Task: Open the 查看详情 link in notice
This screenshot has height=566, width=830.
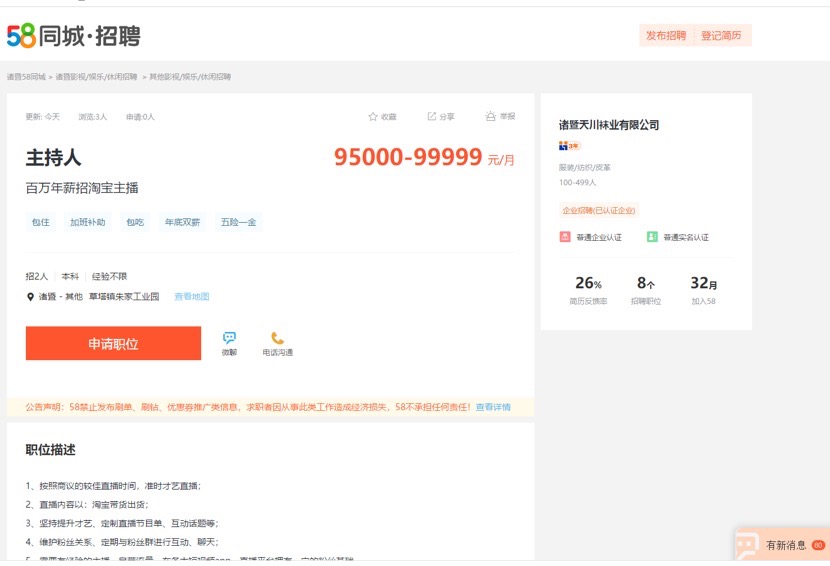Action: pos(493,407)
